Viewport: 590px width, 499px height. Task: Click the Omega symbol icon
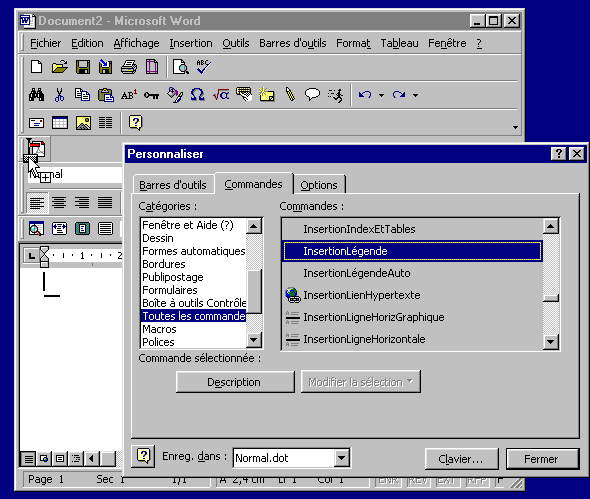coord(198,95)
